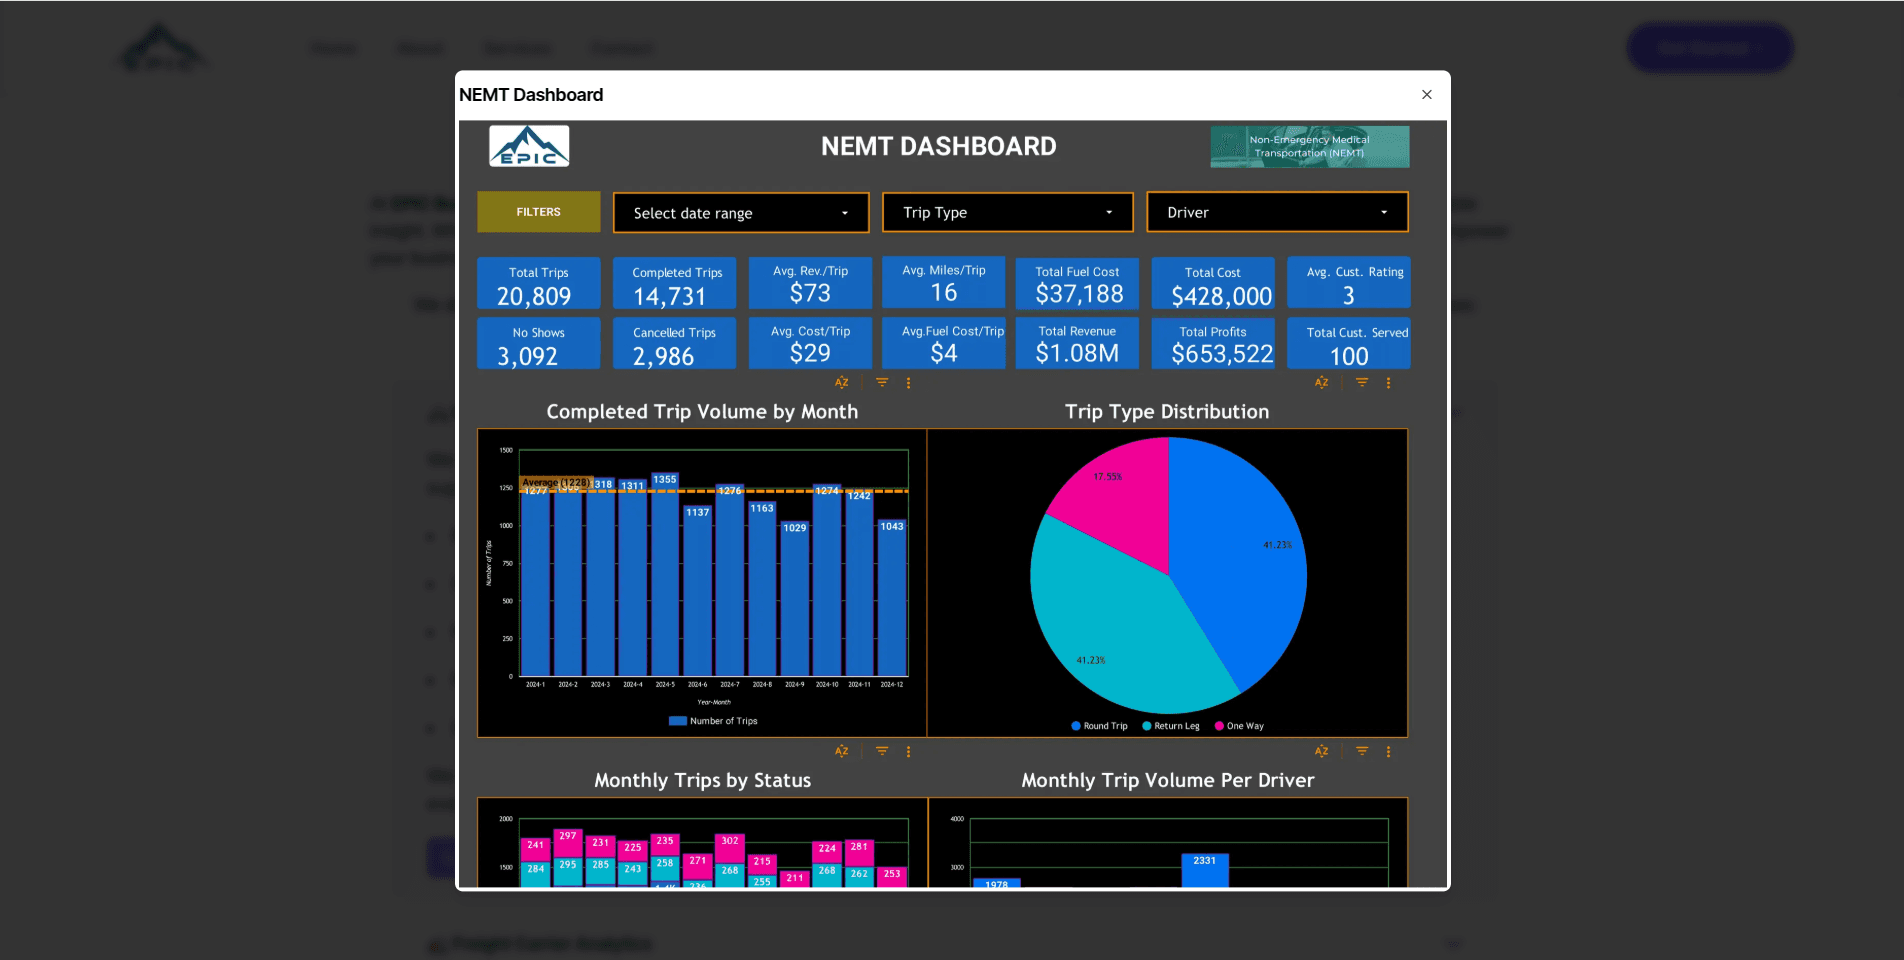Open filter icon for Trip Type Distribution chart
This screenshot has width=1904, height=960.
[1362, 383]
